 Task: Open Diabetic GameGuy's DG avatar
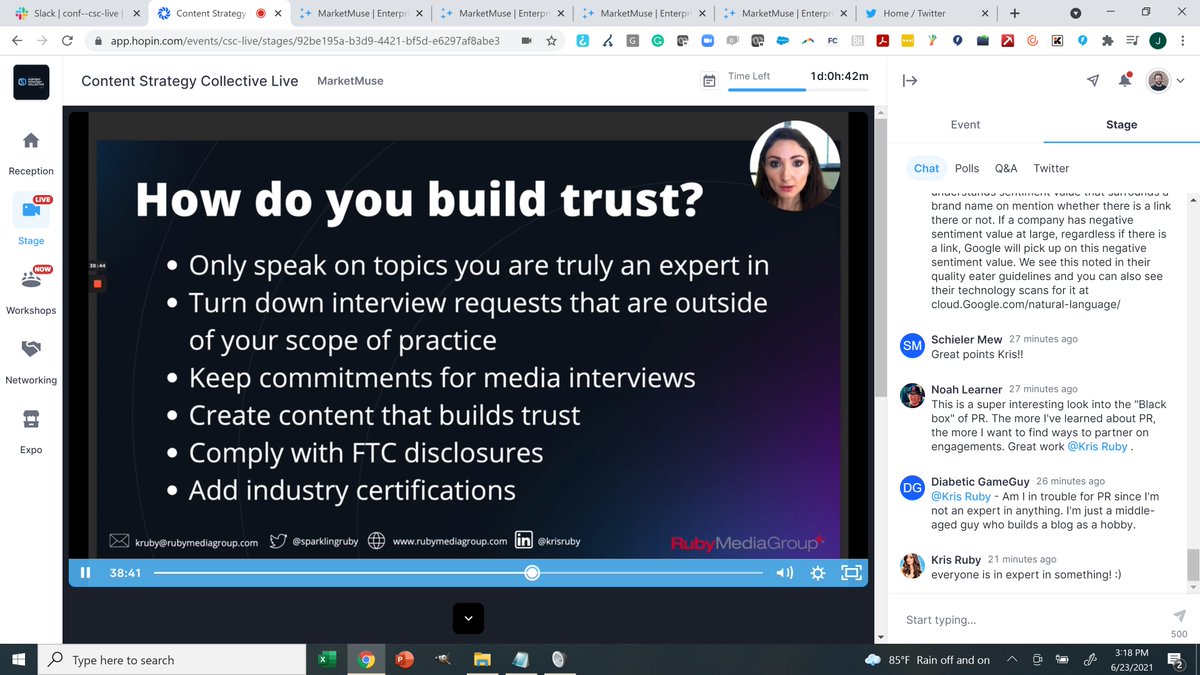click(x=912, y=488)
